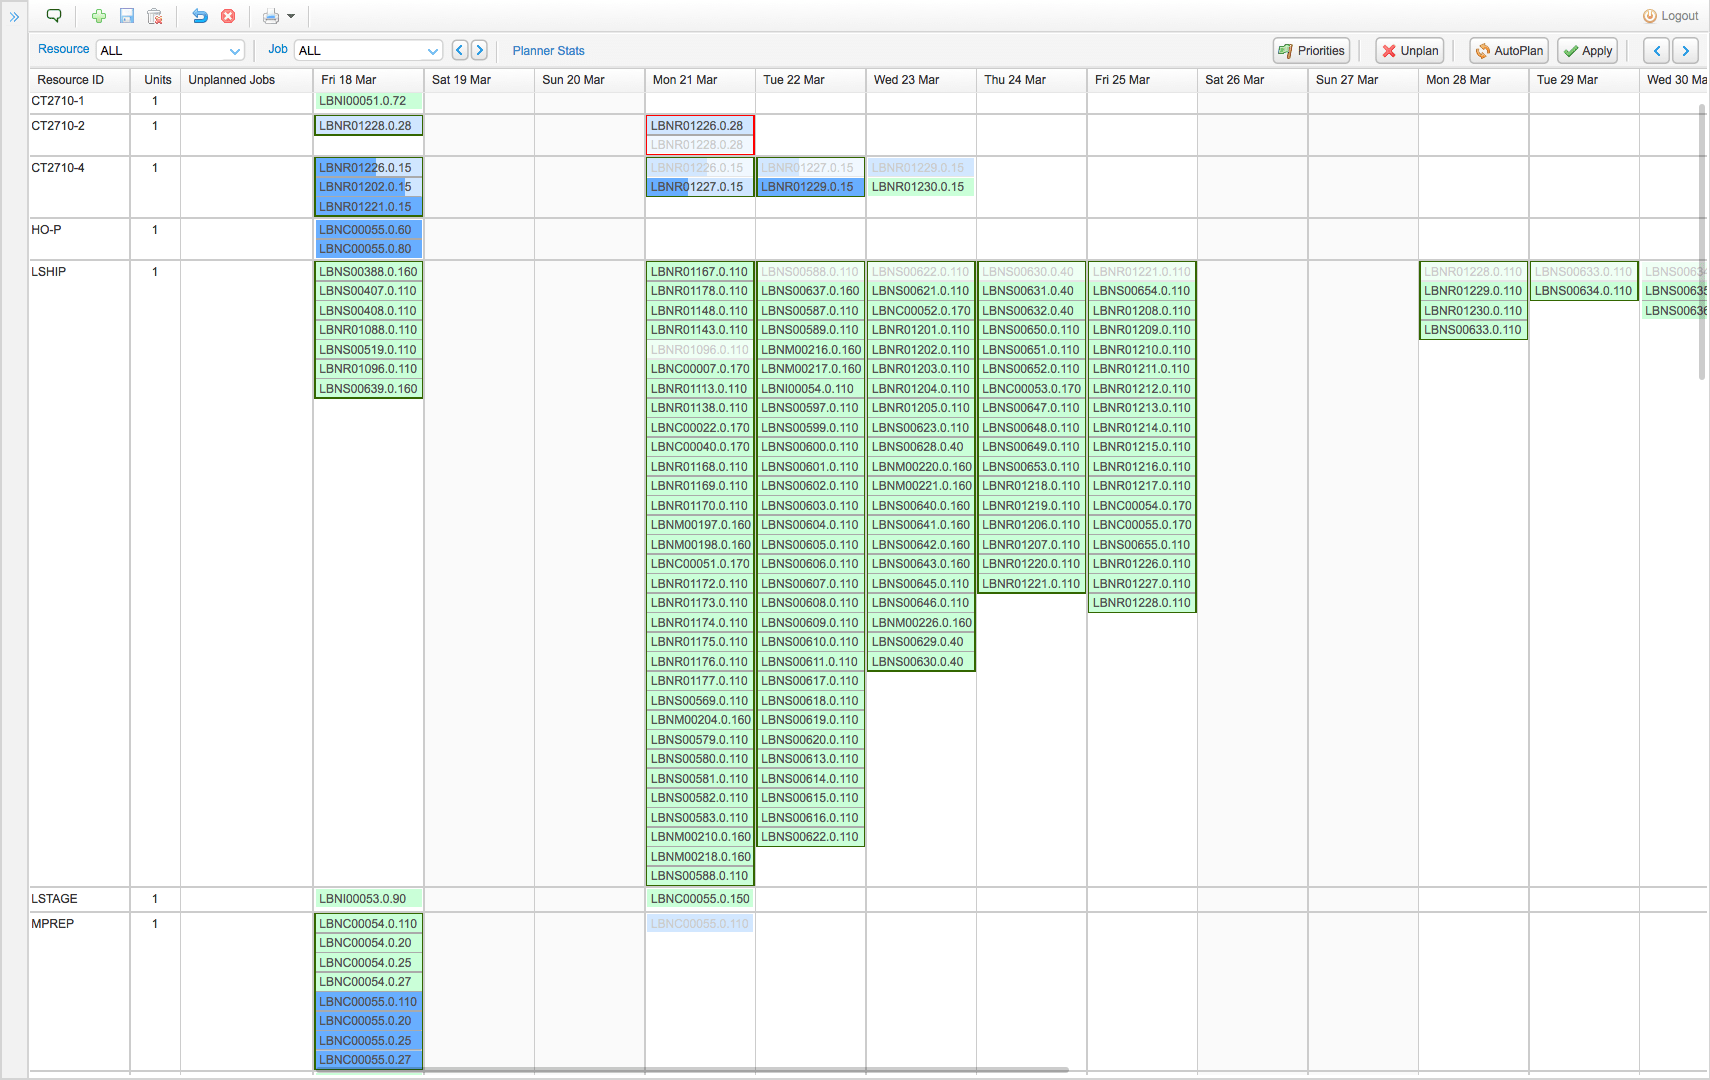
Task: Select job LBNS00634.0.110 on Tue 29 Mar
Action: [1584, 291]
